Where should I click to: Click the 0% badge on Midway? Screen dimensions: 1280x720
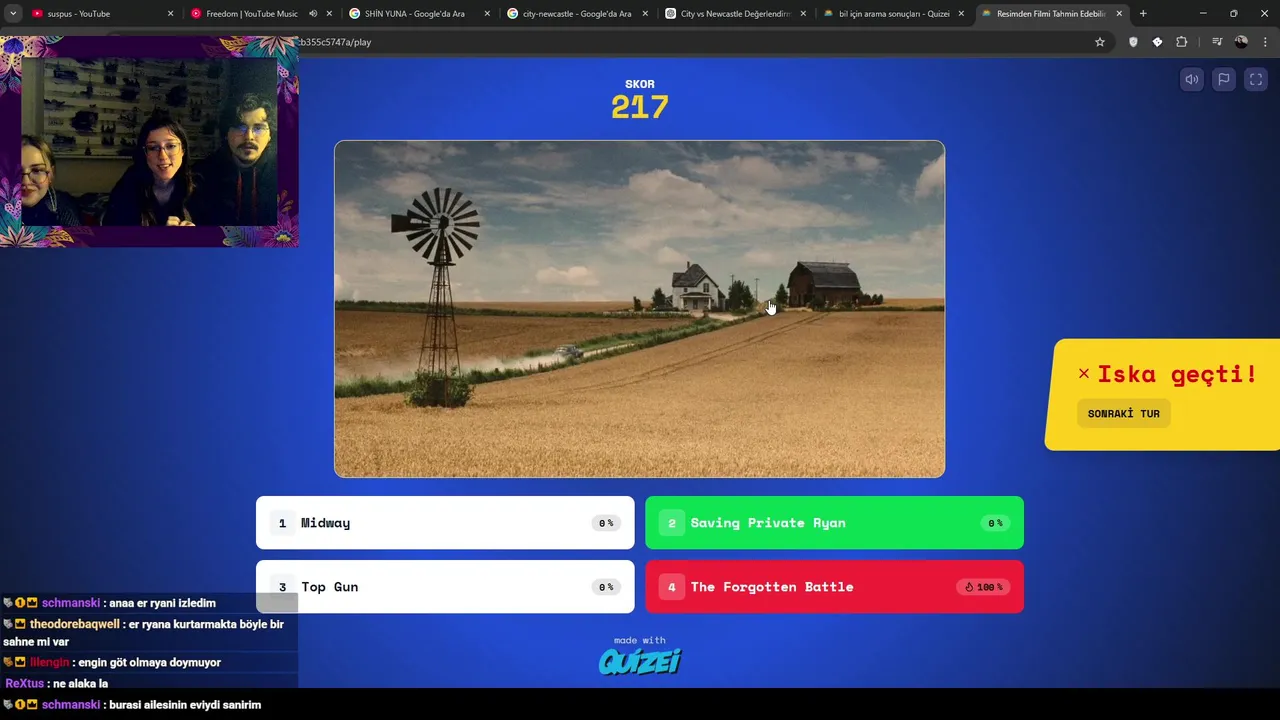606,523
